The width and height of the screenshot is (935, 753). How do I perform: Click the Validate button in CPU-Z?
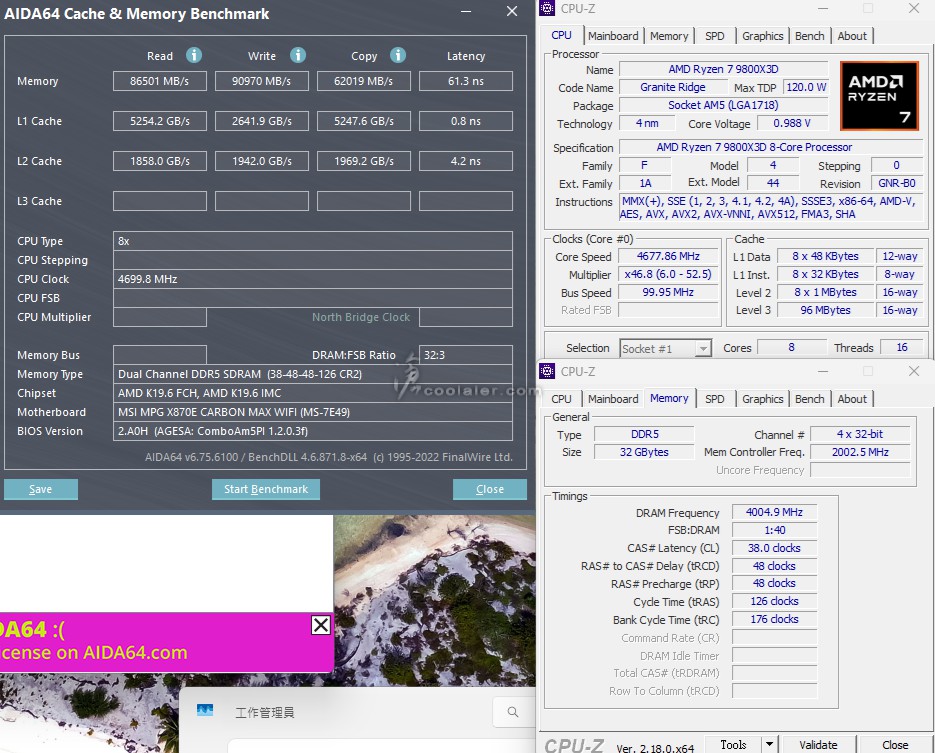point(818,744)
